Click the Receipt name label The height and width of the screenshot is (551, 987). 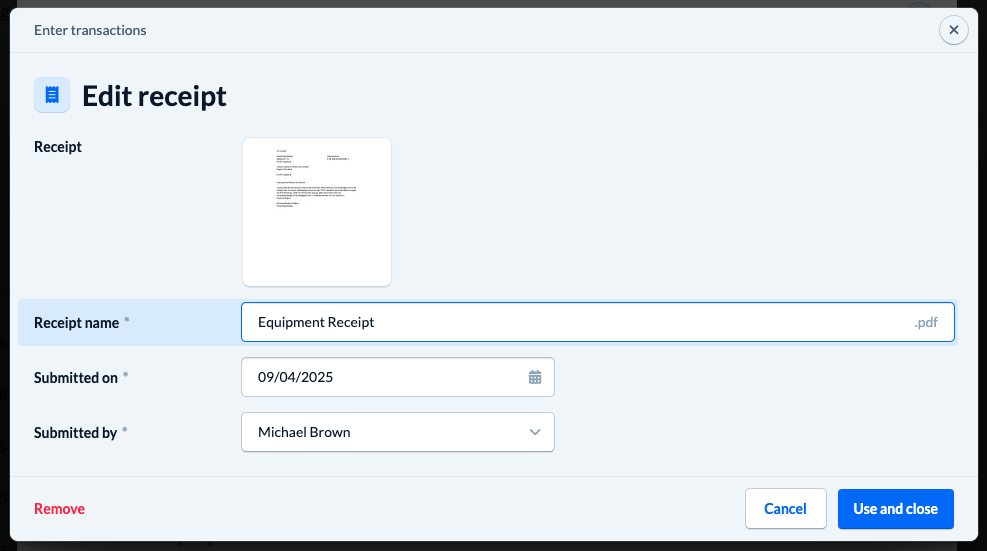(x=76, y=323)
